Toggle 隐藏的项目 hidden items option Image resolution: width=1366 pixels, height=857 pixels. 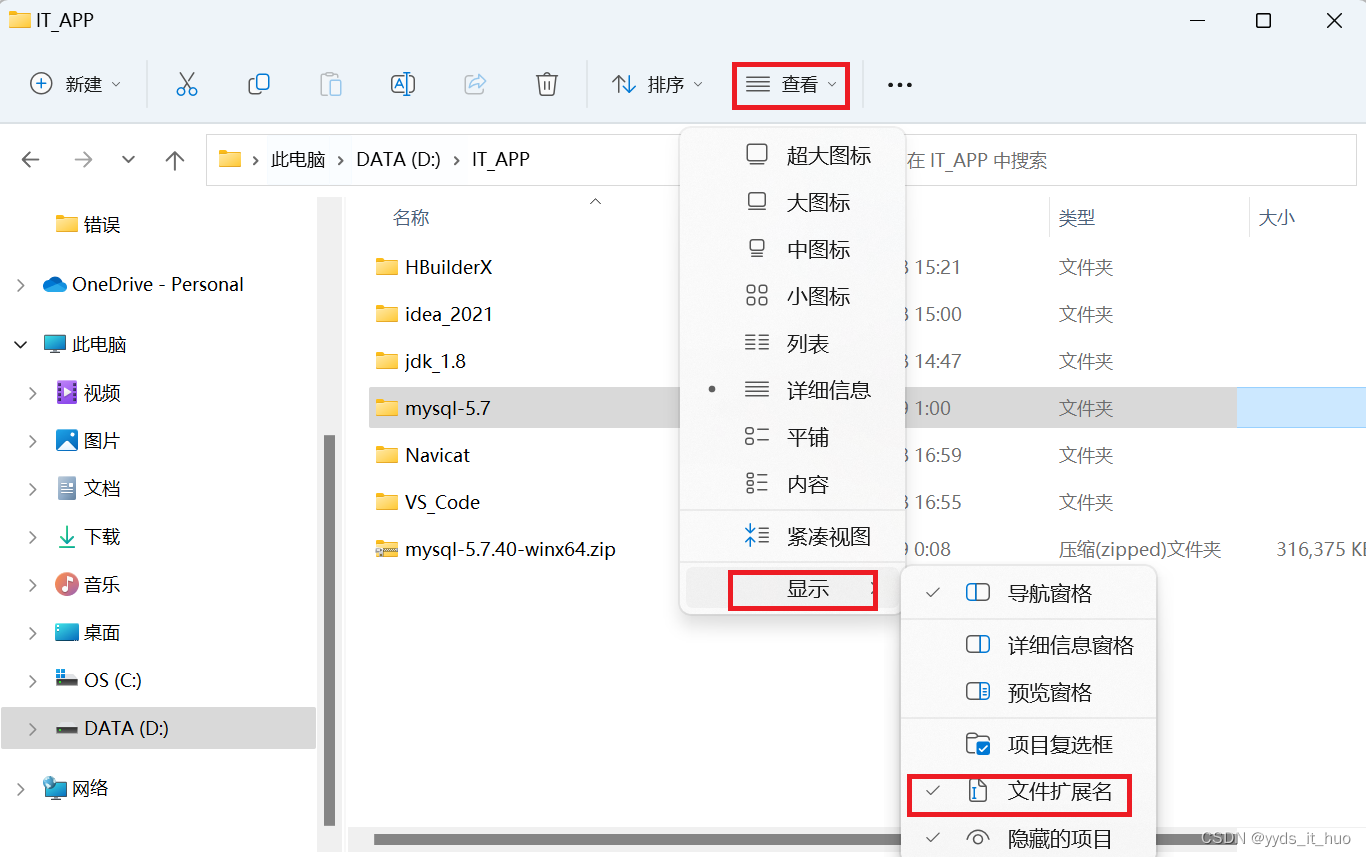(x=1028, y=838)
